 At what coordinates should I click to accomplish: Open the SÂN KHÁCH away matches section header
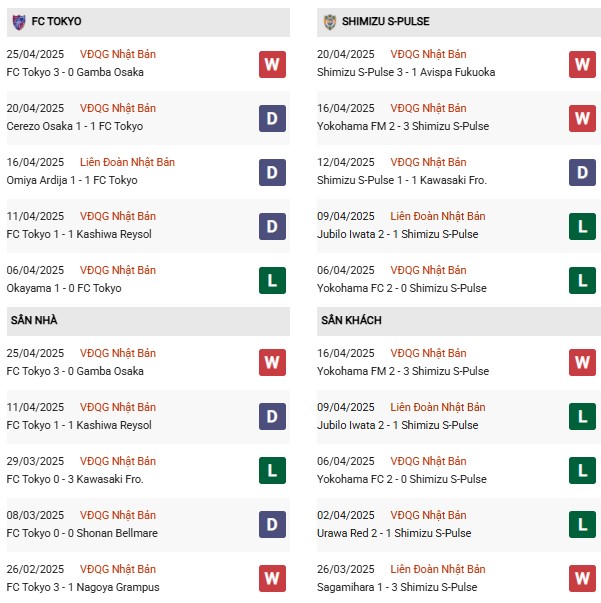tap(351, 320)
